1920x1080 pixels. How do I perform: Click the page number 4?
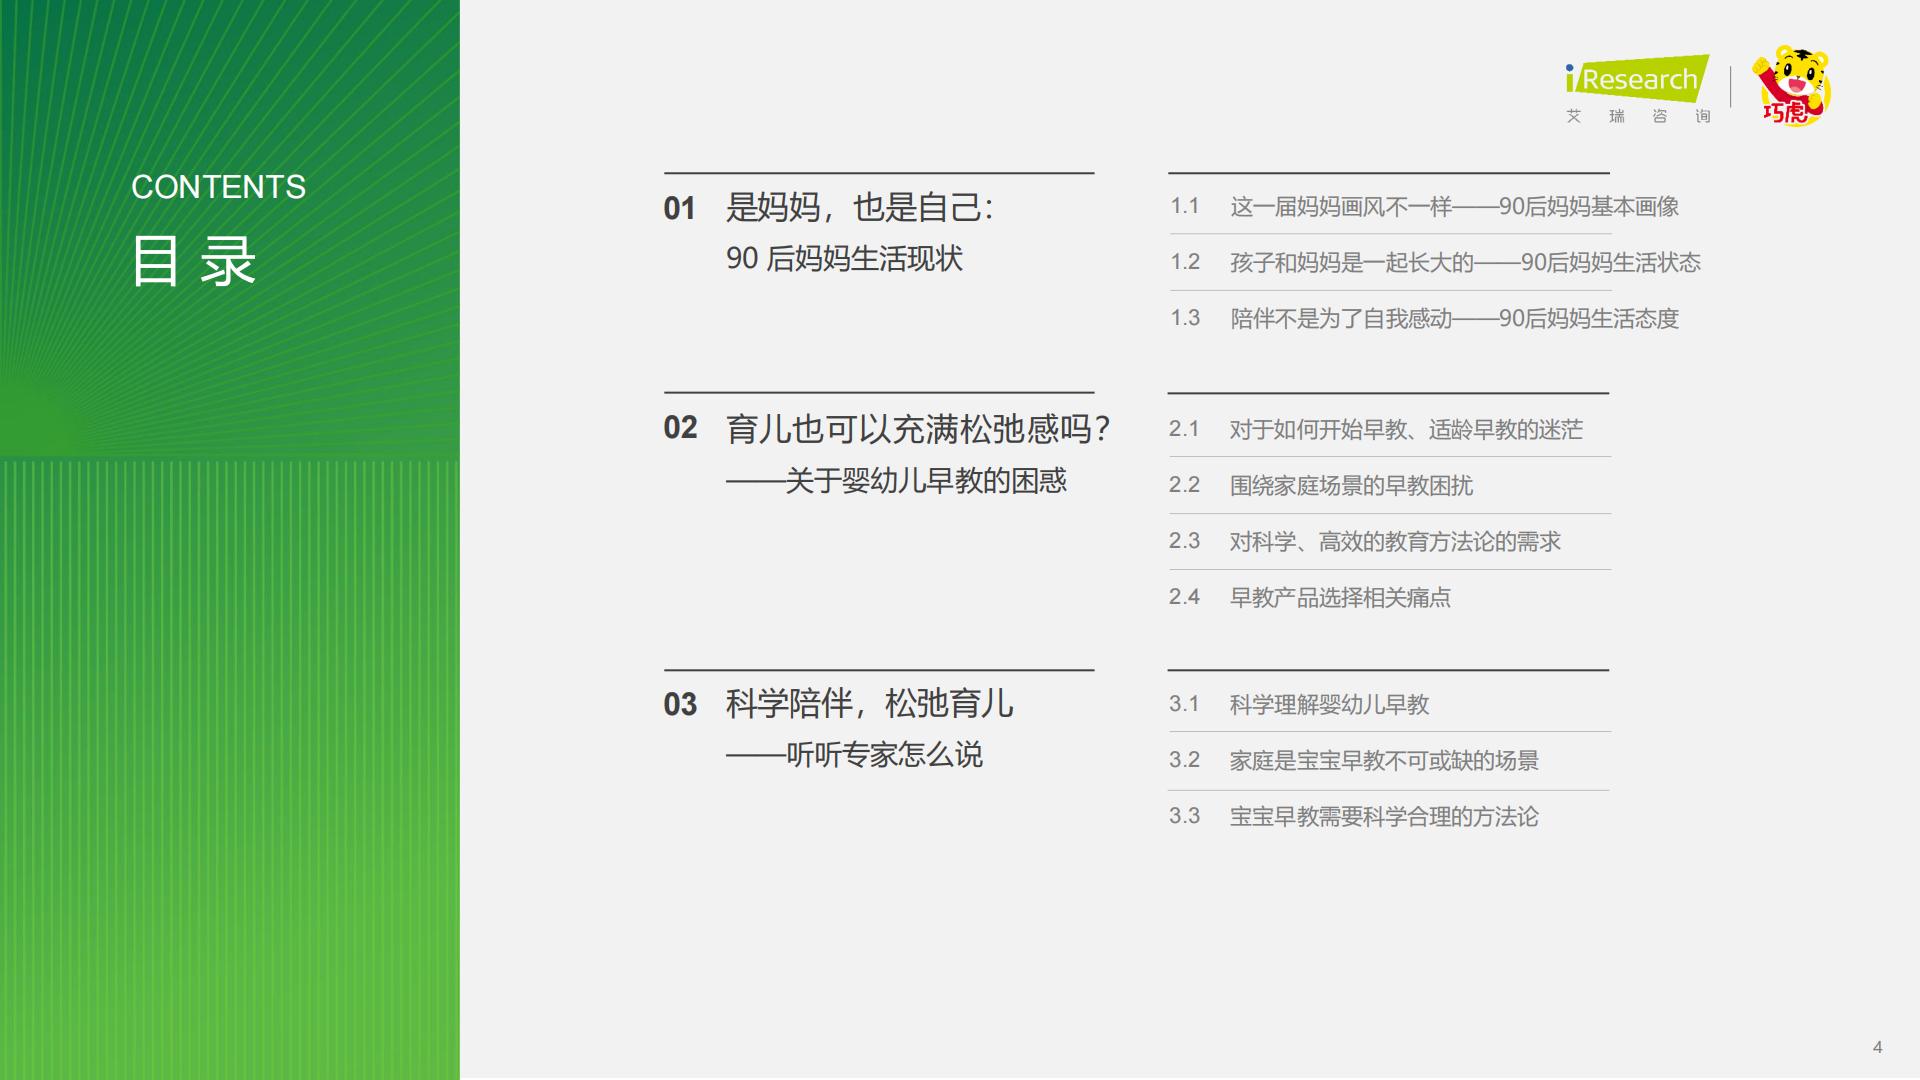coord(1877,1047)
